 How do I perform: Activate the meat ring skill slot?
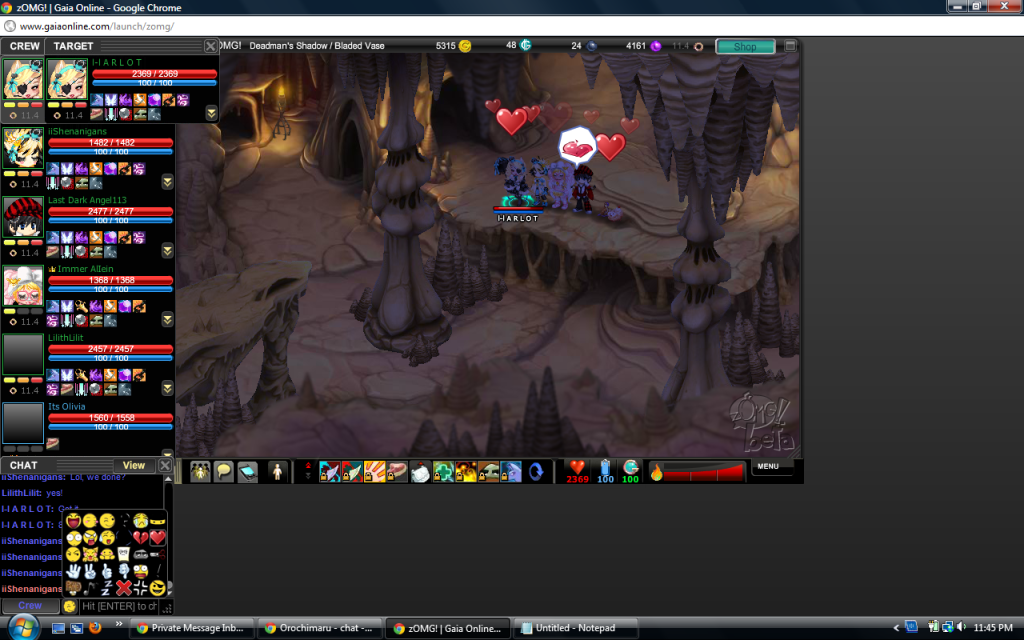point(398,472)
